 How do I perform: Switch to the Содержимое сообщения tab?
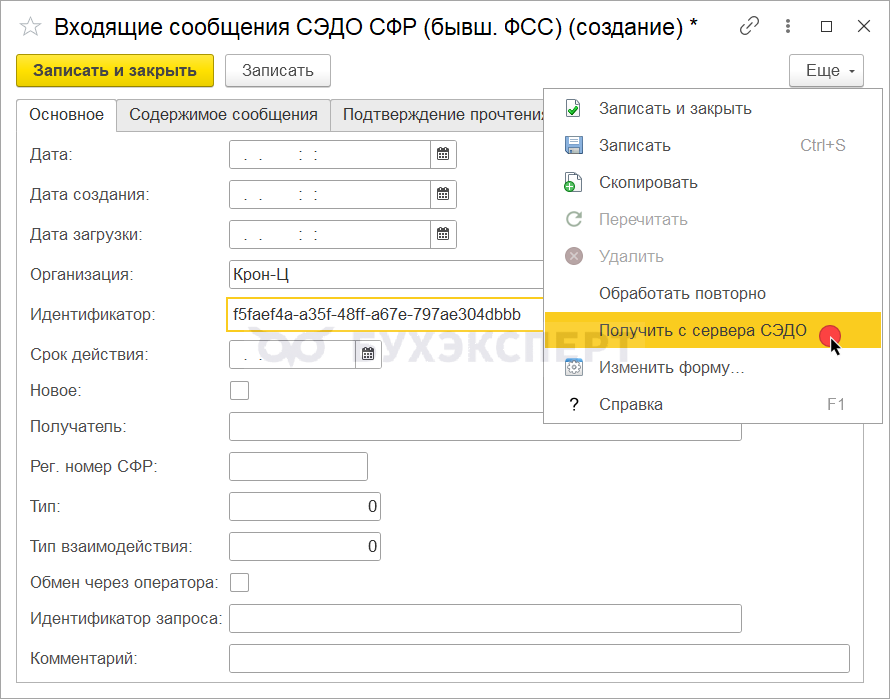click(223, 115)
